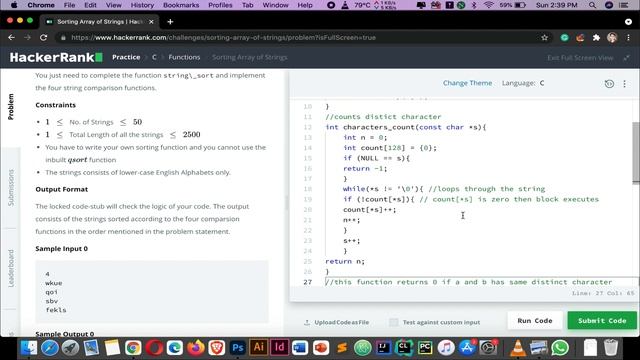Image resolution: width=640 pixels, height=360 pixels.
Task: Switch to the Submissions side tab
Action: [x=11, y=188]
